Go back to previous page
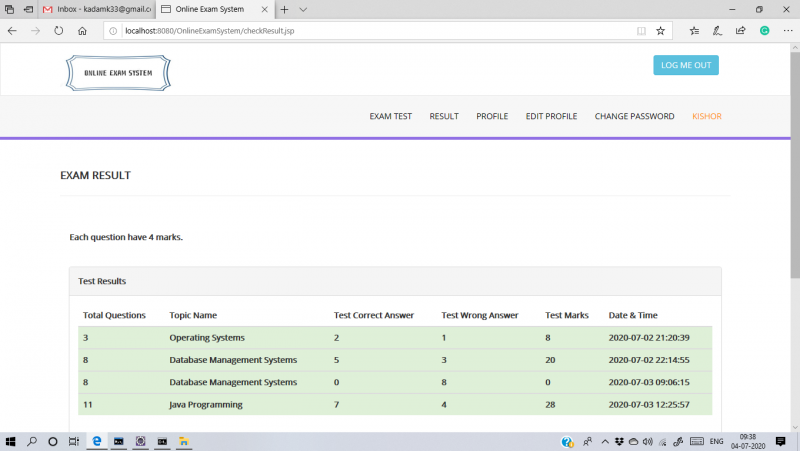 pyautogui.click(x=12, y=31)
